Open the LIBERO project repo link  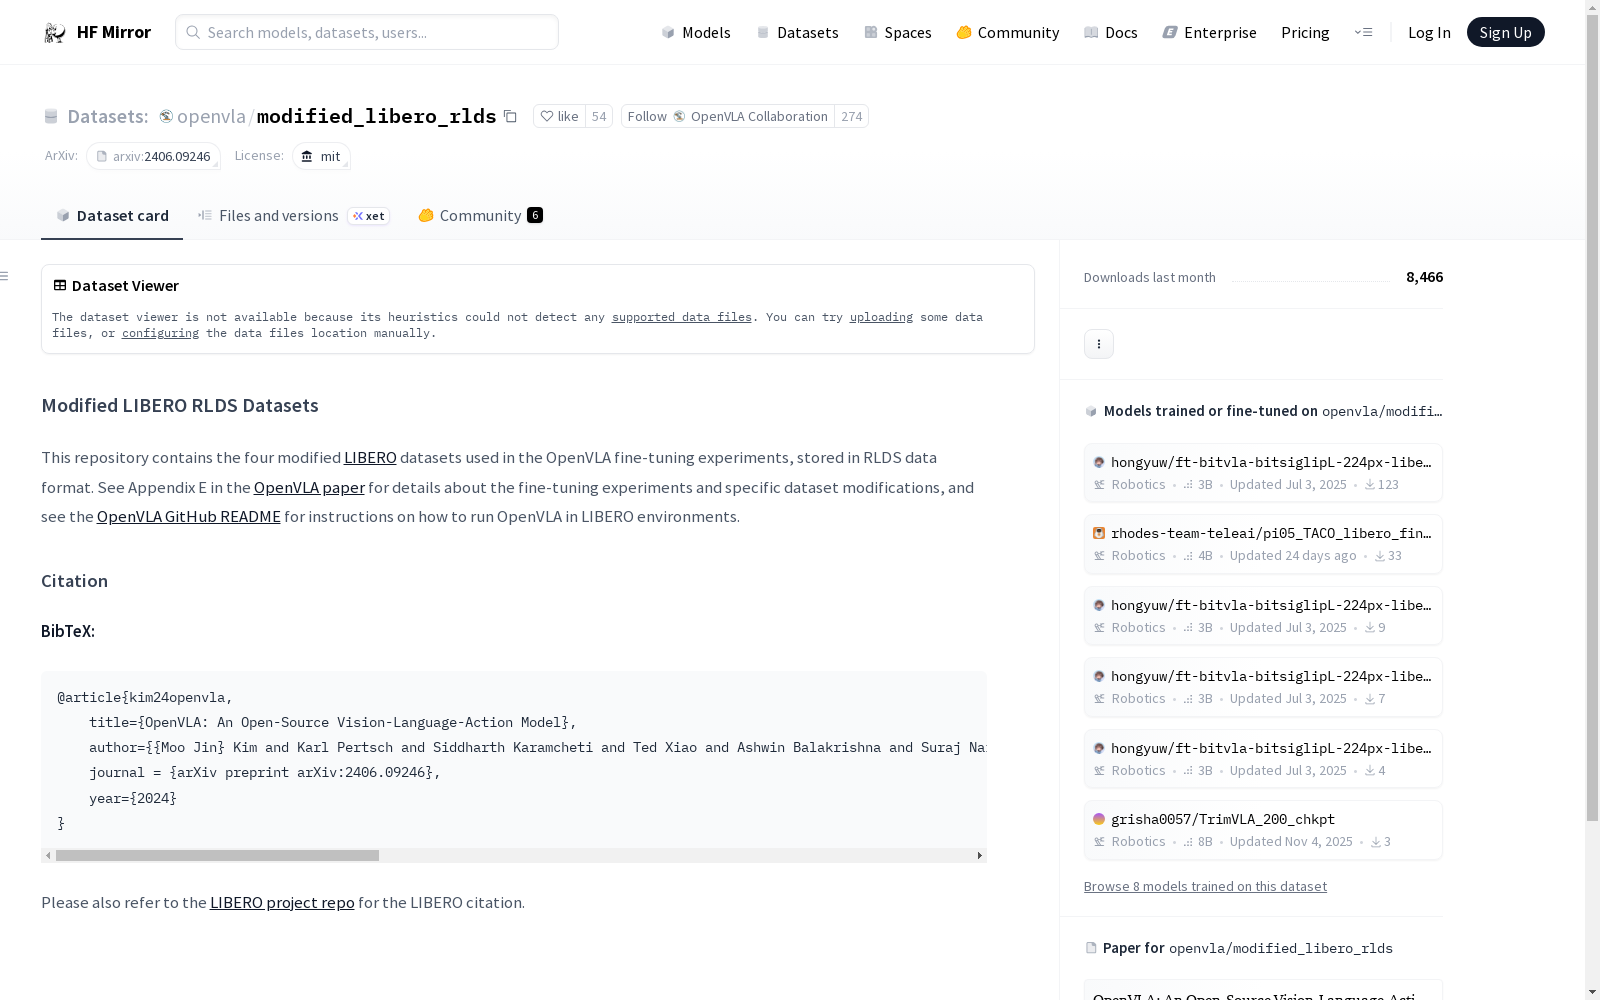click(x=282, y=902)
